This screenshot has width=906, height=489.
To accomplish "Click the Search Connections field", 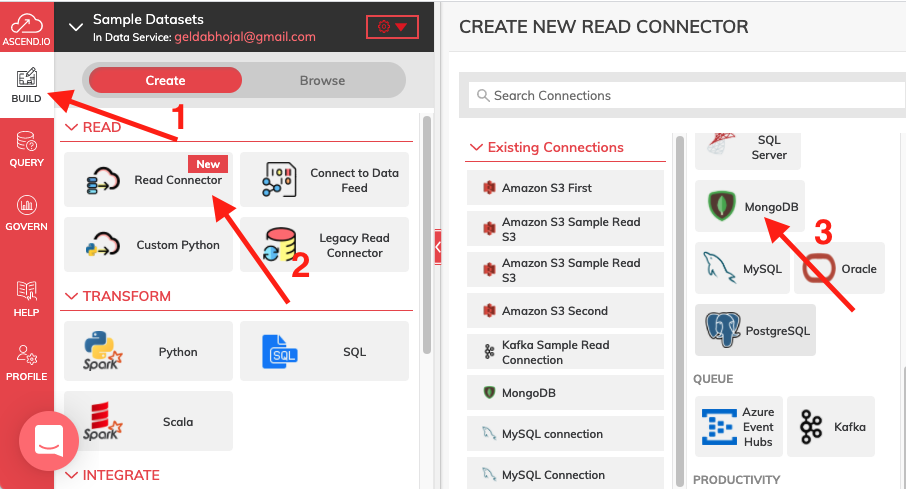I will [686, 95].
